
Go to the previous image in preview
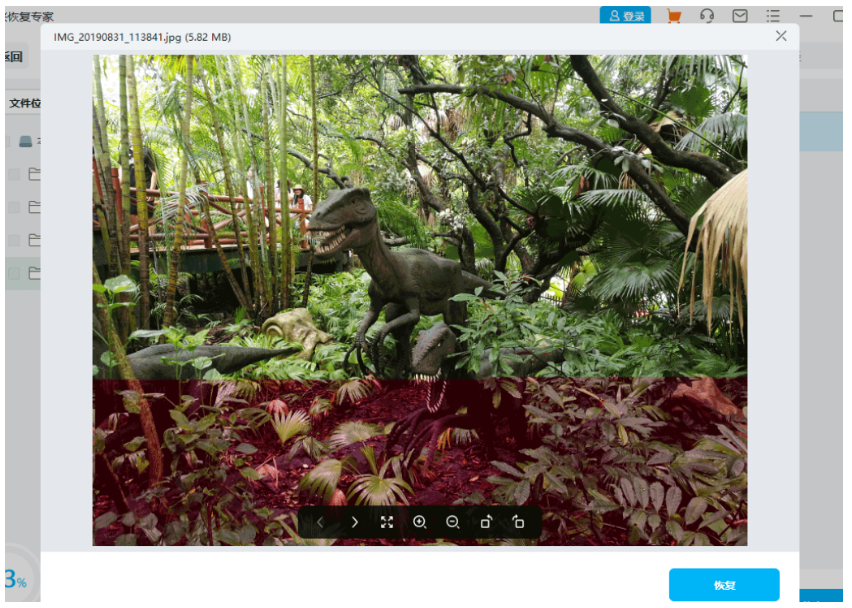[x=320, y=522]
